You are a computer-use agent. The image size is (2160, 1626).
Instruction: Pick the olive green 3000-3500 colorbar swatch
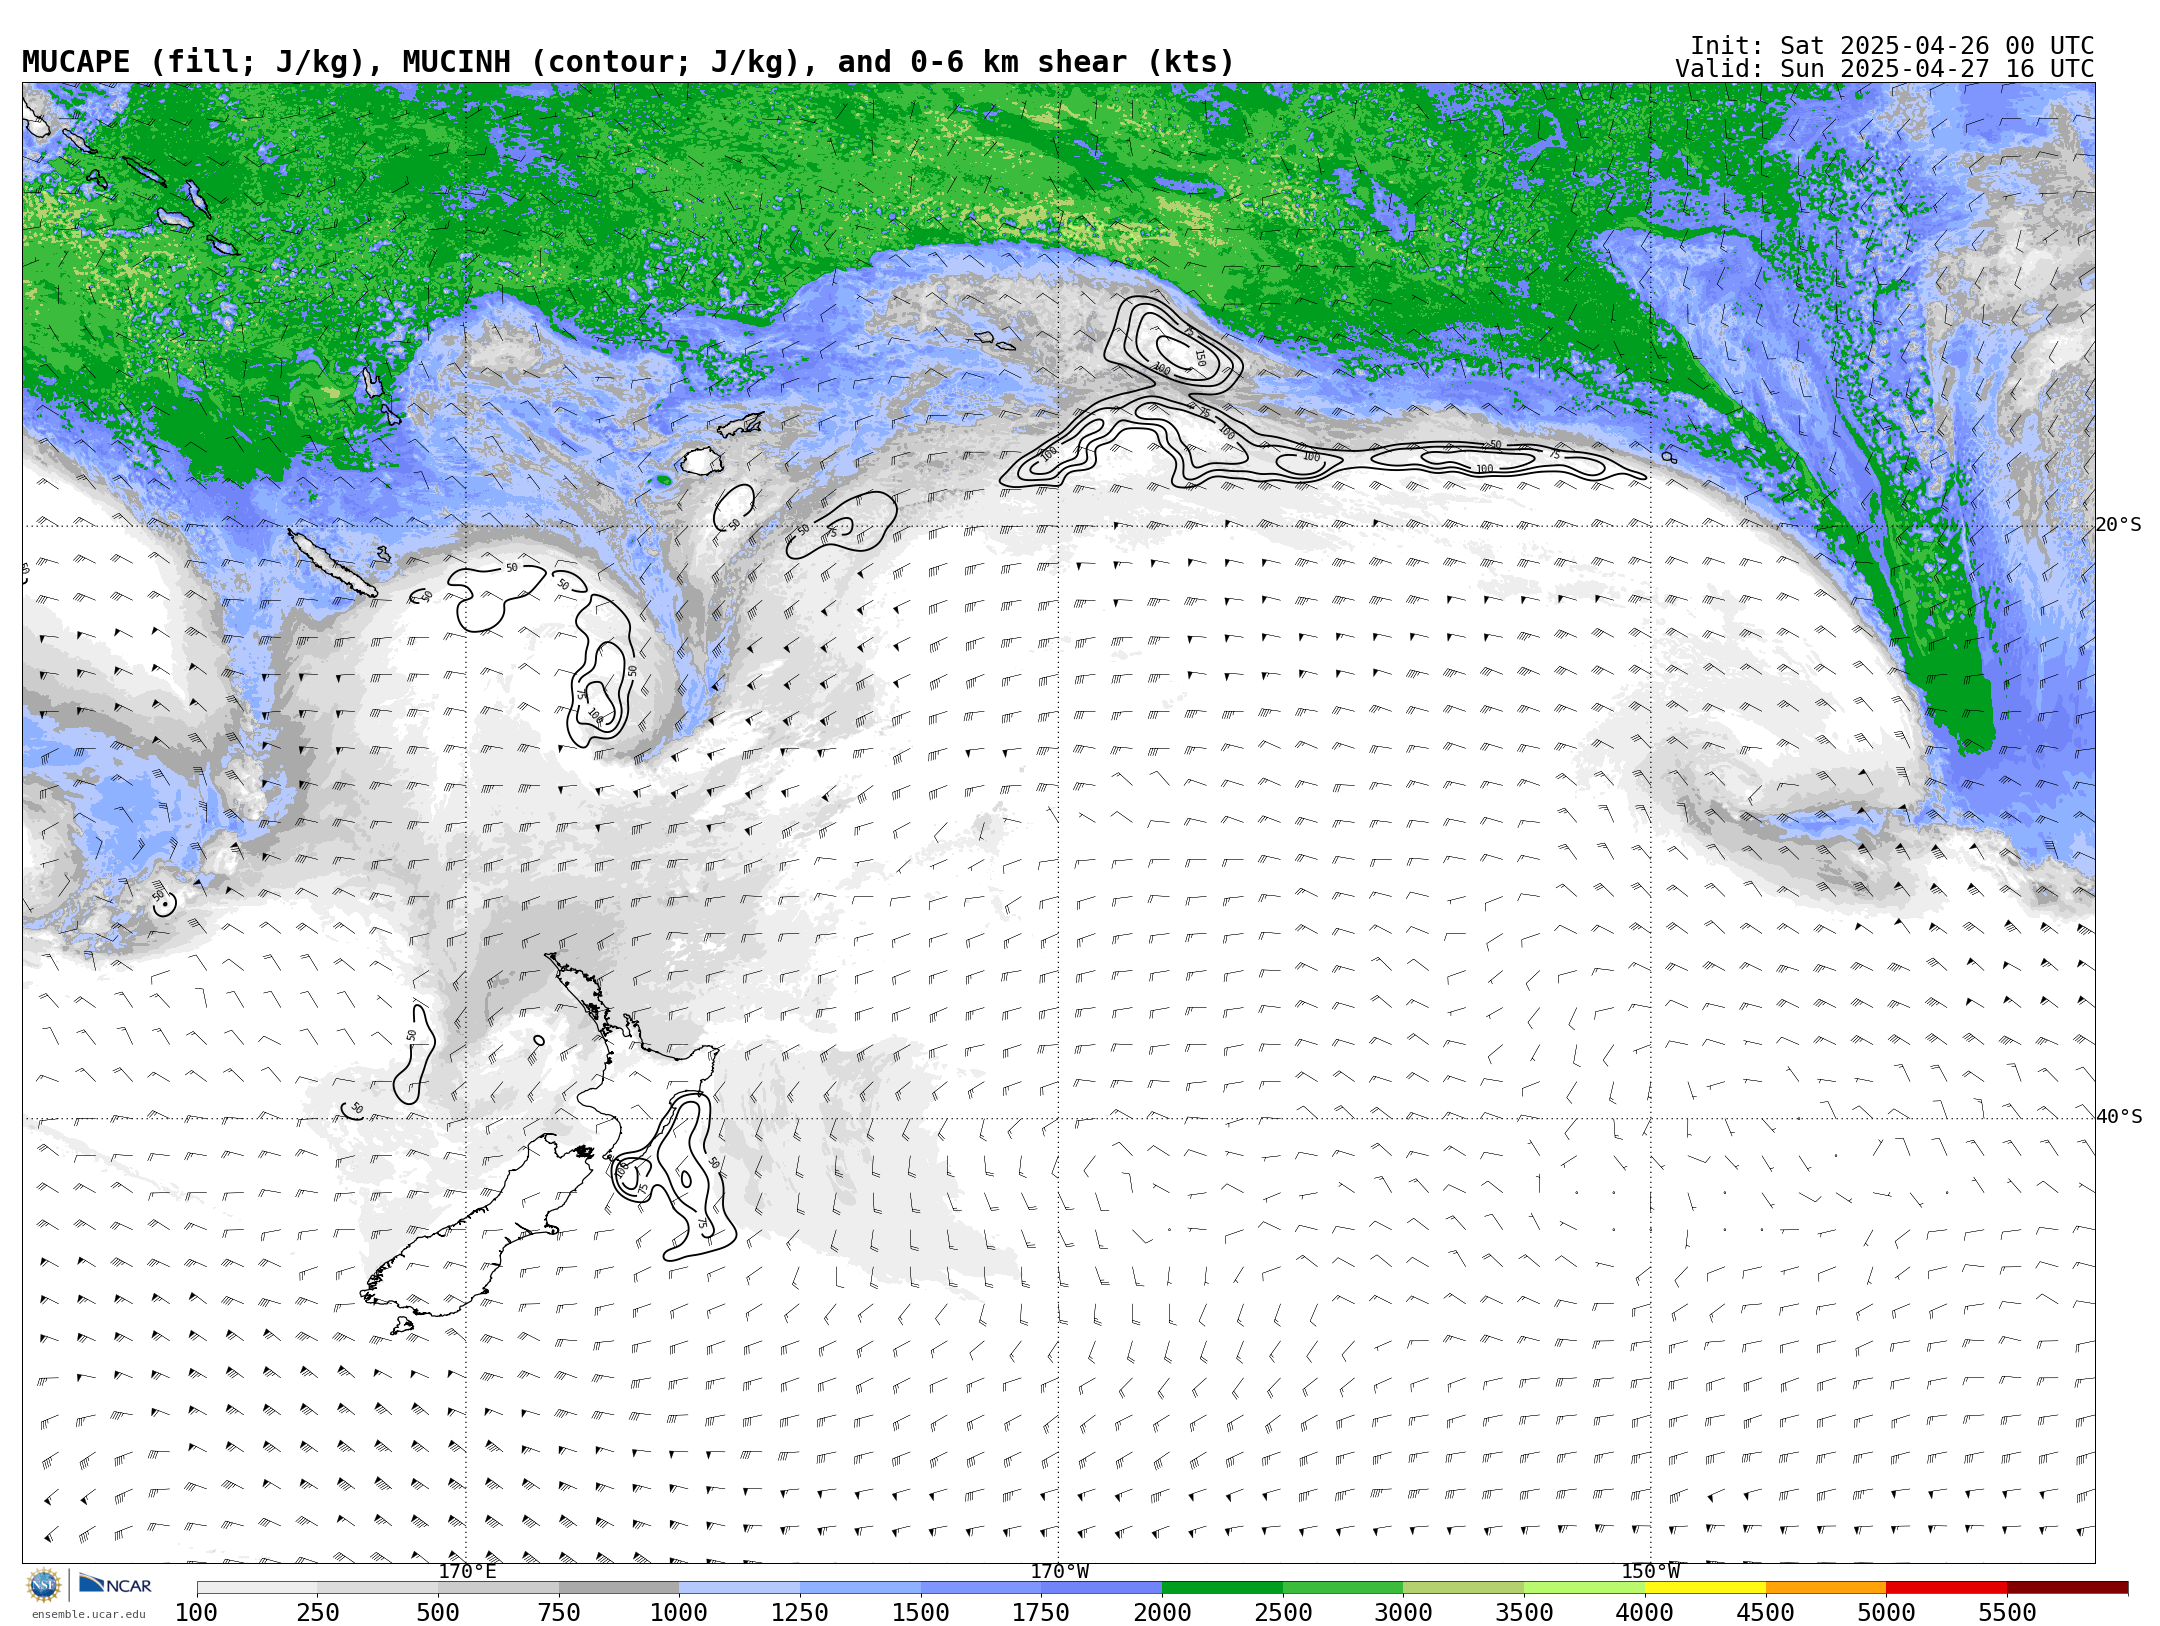pyautogui.click(x=1463, y=1587)
